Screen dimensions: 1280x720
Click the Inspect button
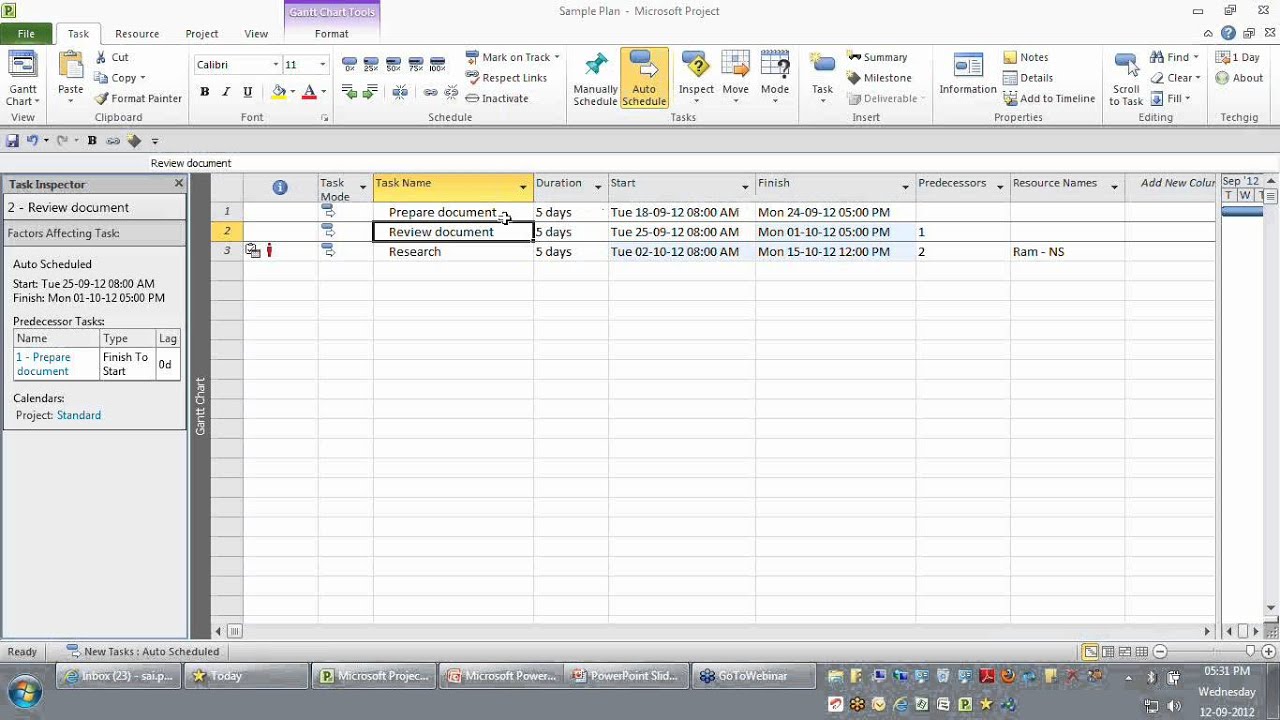(696, 74)
